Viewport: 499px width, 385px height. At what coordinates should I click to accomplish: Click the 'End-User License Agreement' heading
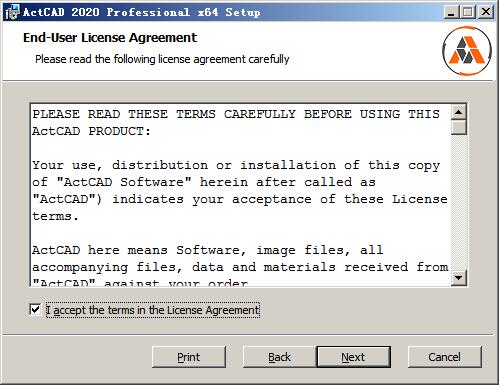(110, 38)
